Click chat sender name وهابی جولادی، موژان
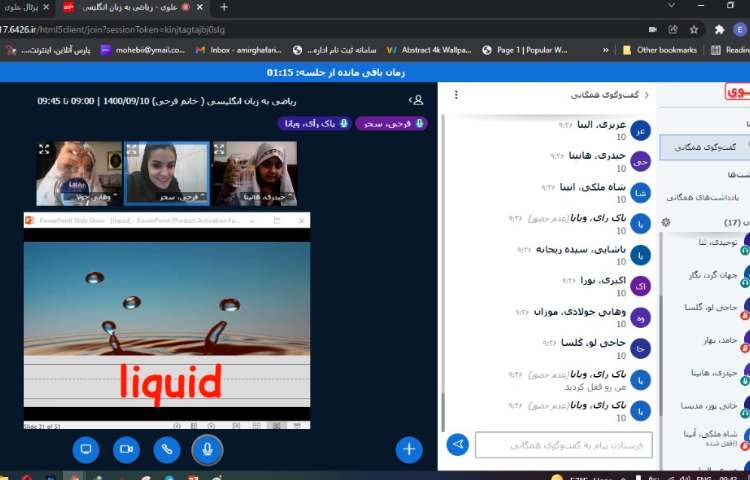750x480 pixels. click(580, 312)
